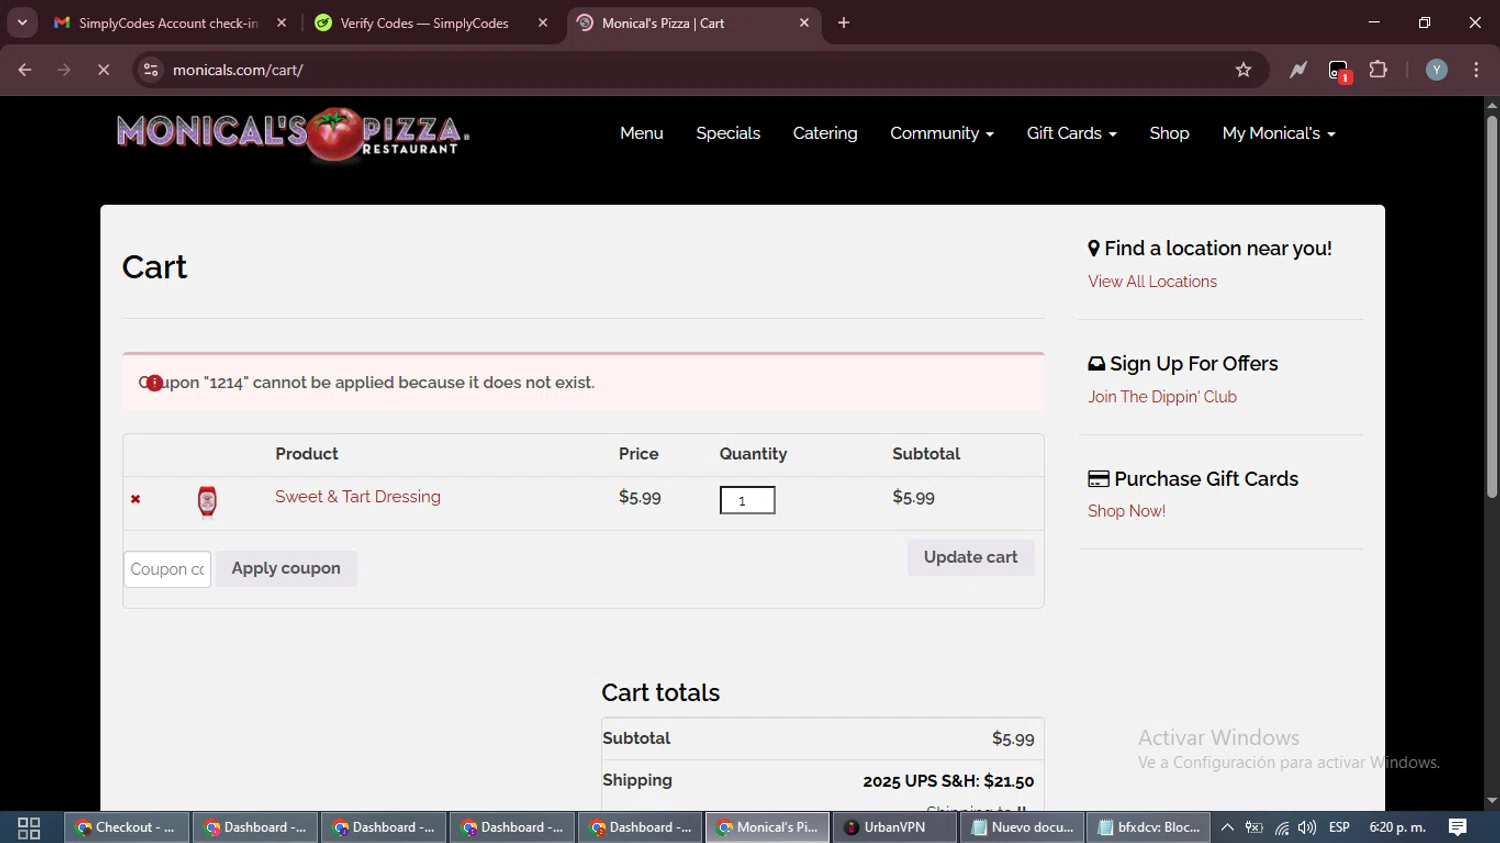Click the Shop Now! link

tap(1126, 511)
